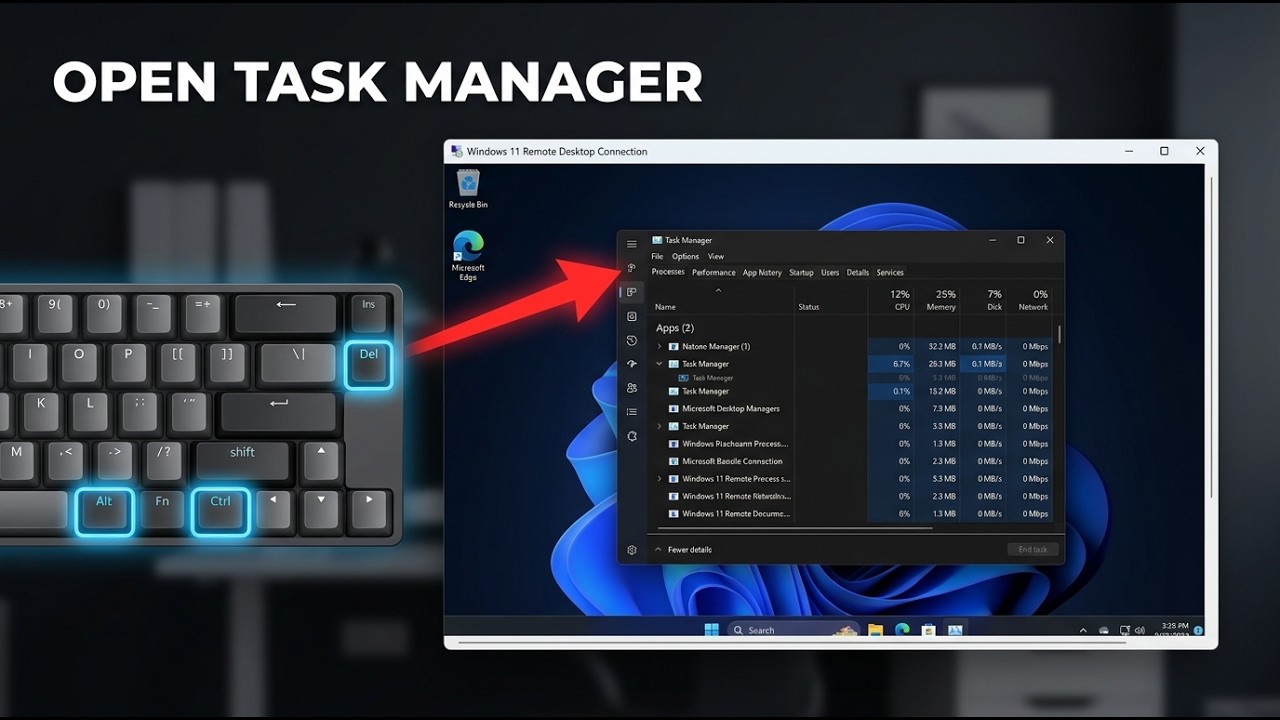Switch to the Performance tab
The height and width of the screenshot is (720, 1280).
pyautogui.click(x=714, y=272)
